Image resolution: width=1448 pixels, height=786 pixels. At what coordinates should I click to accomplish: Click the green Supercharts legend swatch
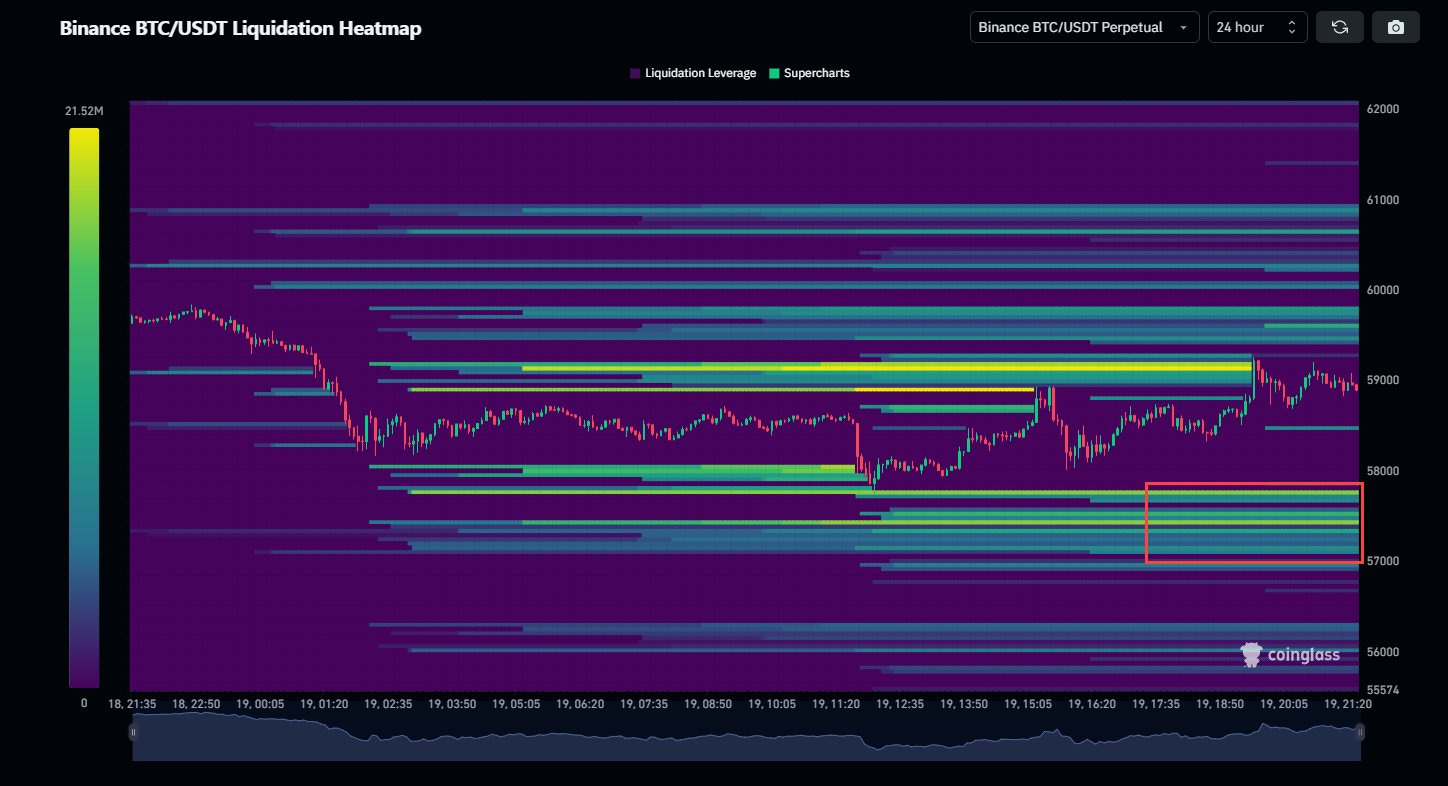(x=774, y=73)
